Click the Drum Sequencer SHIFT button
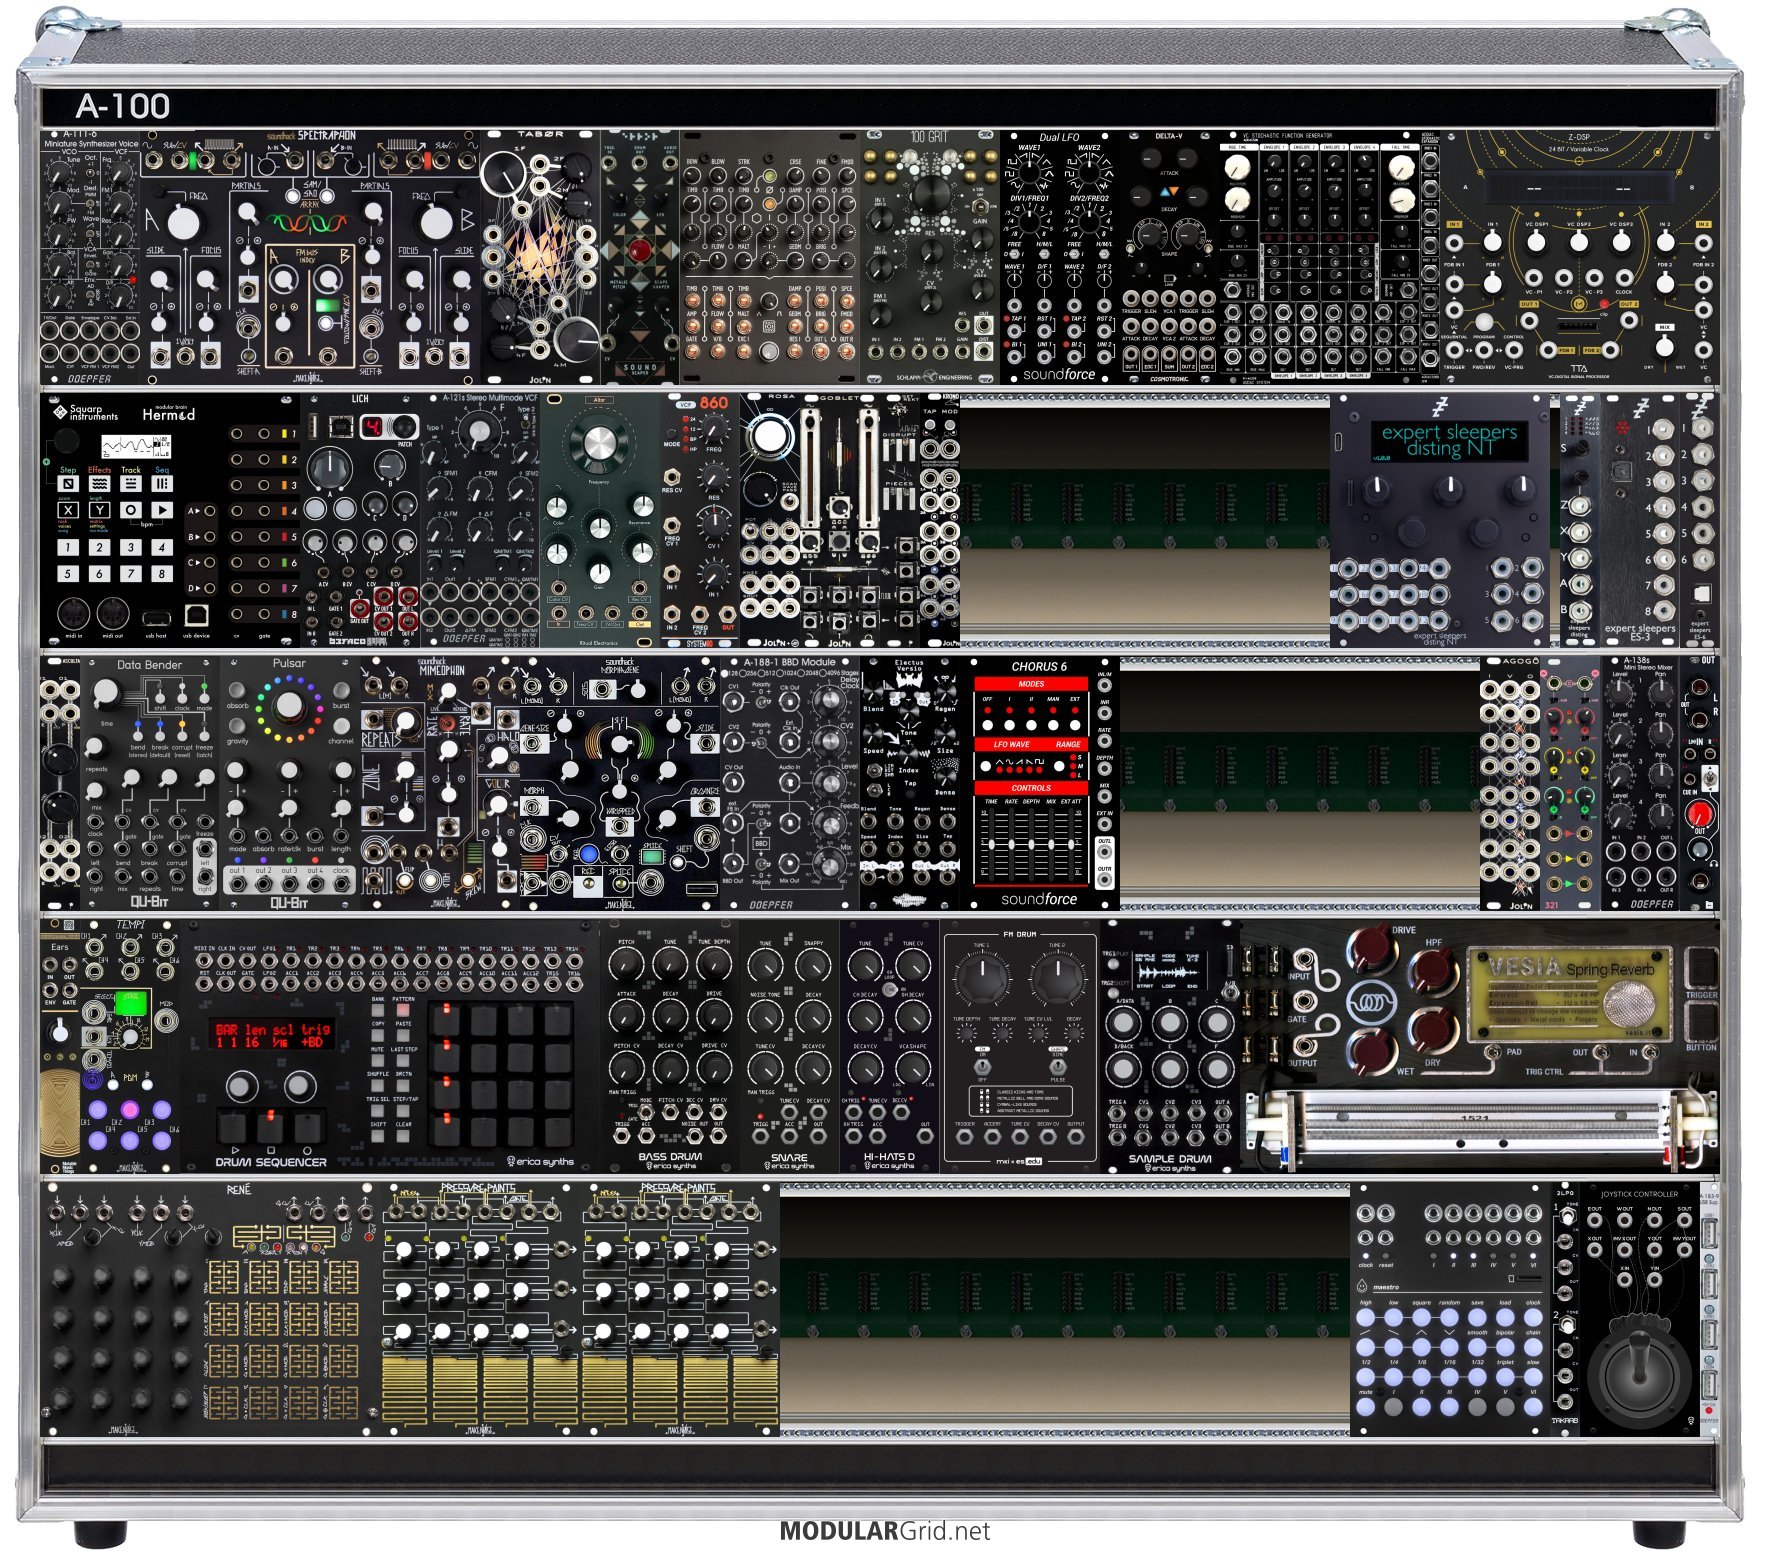Viewport: 1771px width, 1552px height. coord(378,1134)
